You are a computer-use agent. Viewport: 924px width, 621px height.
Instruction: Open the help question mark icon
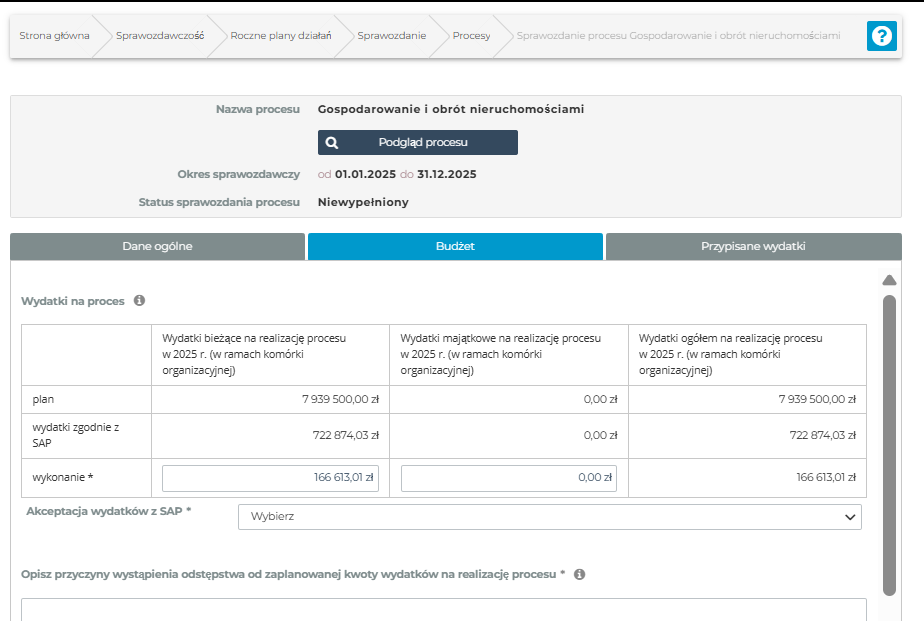[x=881, y=36]
